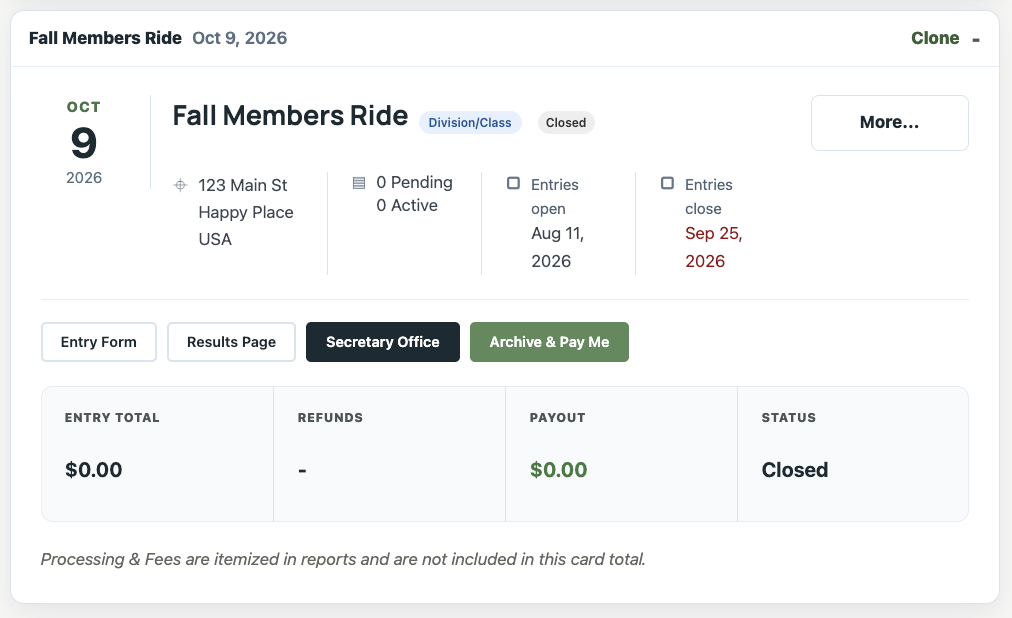1012x618 pixels.
Task: Click the Division/Class badge
Action: [x=470, y=123]
